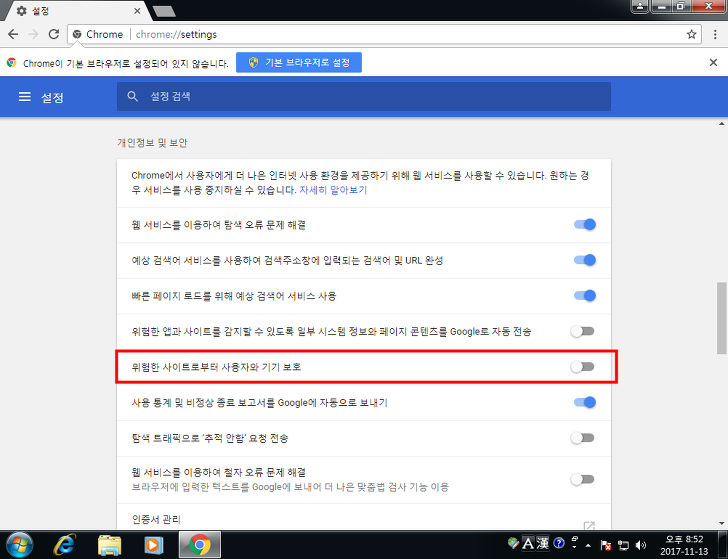728x559 pixels.
Task: Click the 인증서 관리 row label
Action: (x=156, y=520)
